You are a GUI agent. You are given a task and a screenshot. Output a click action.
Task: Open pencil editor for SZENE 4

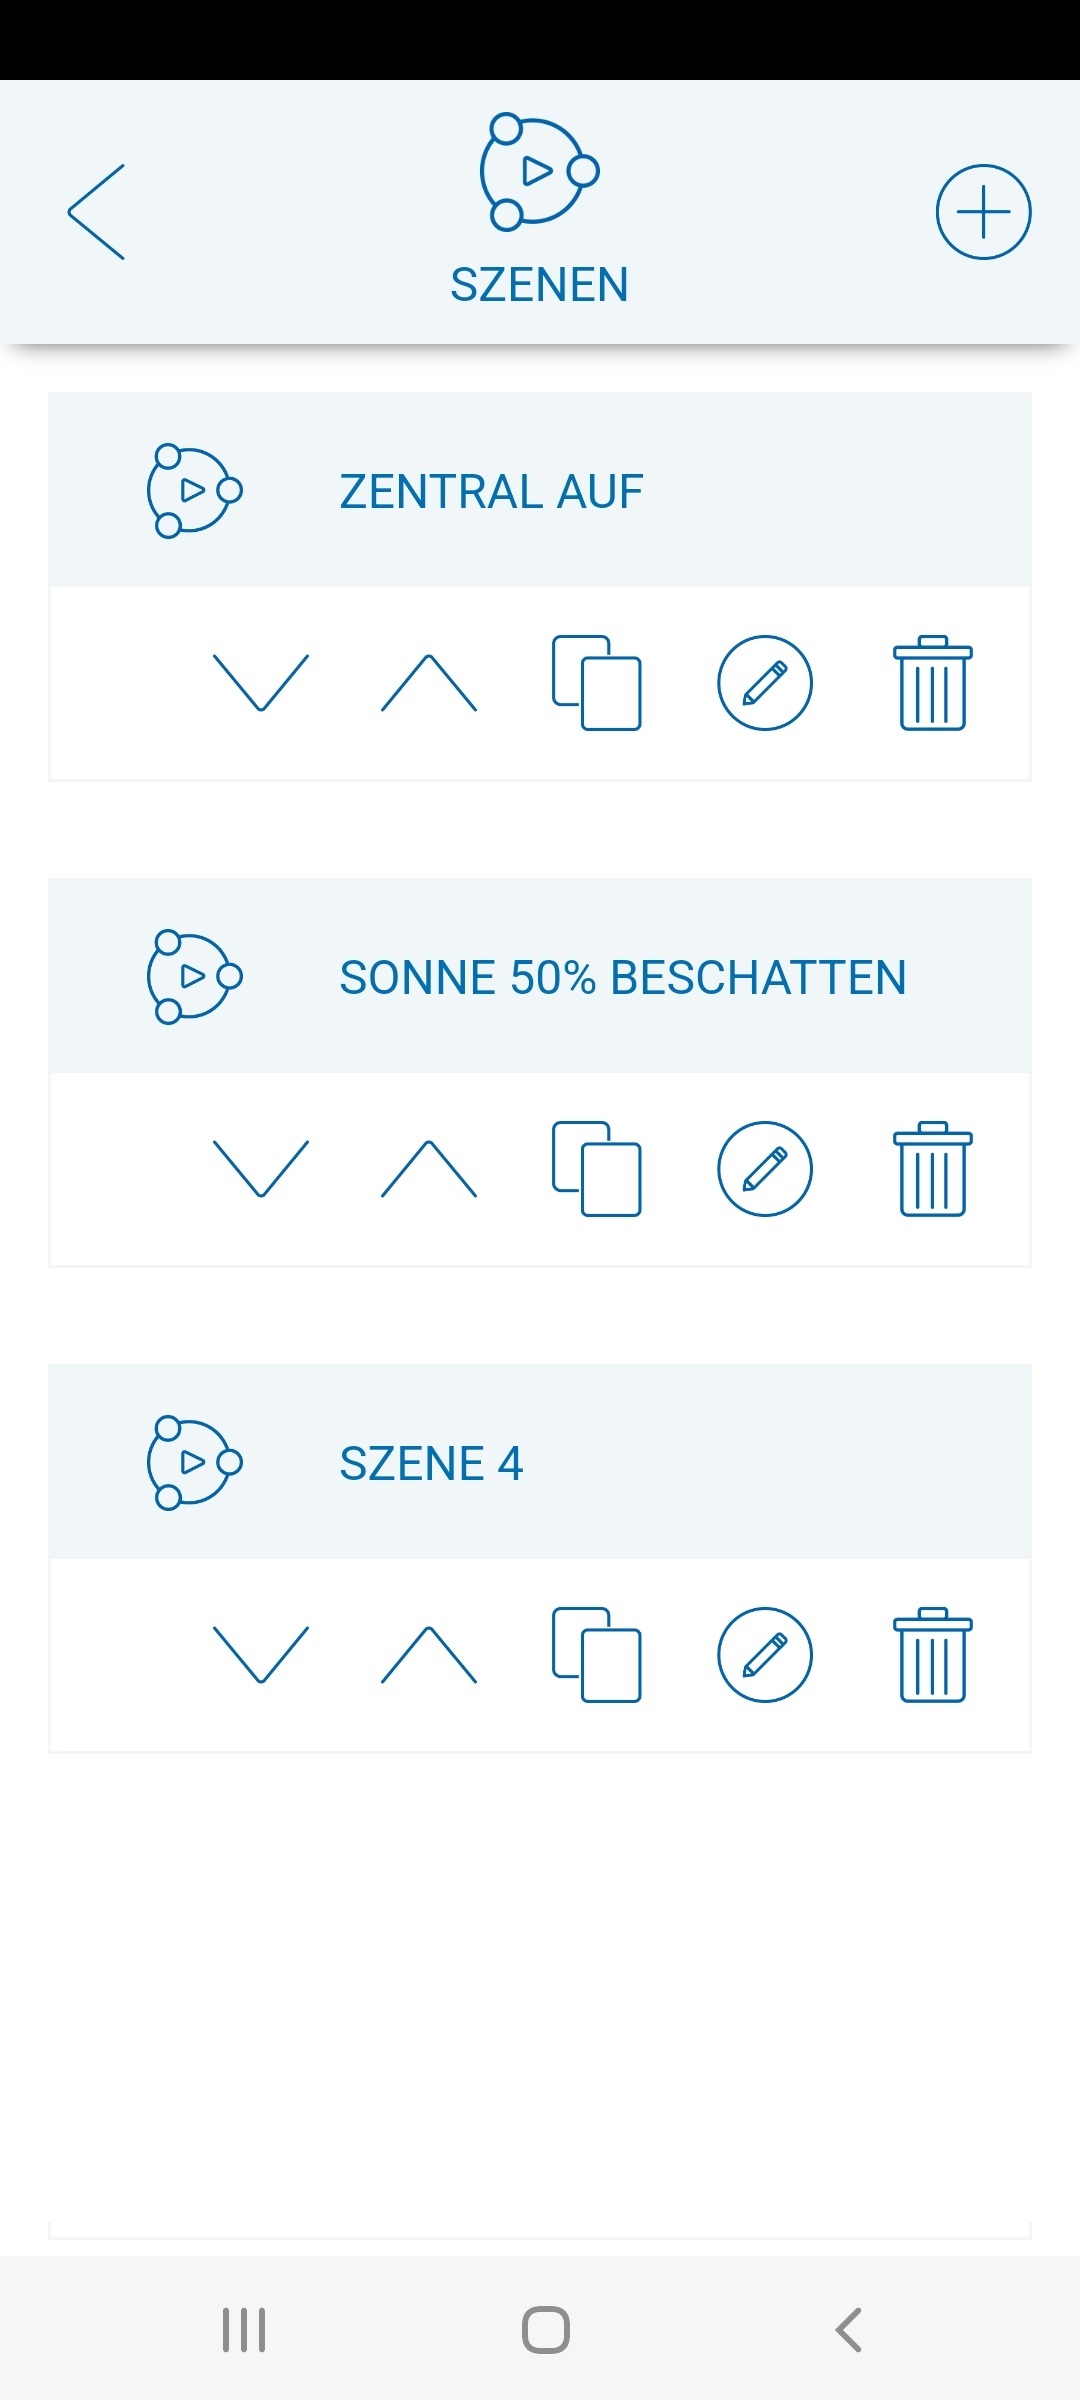[765, 1655]
